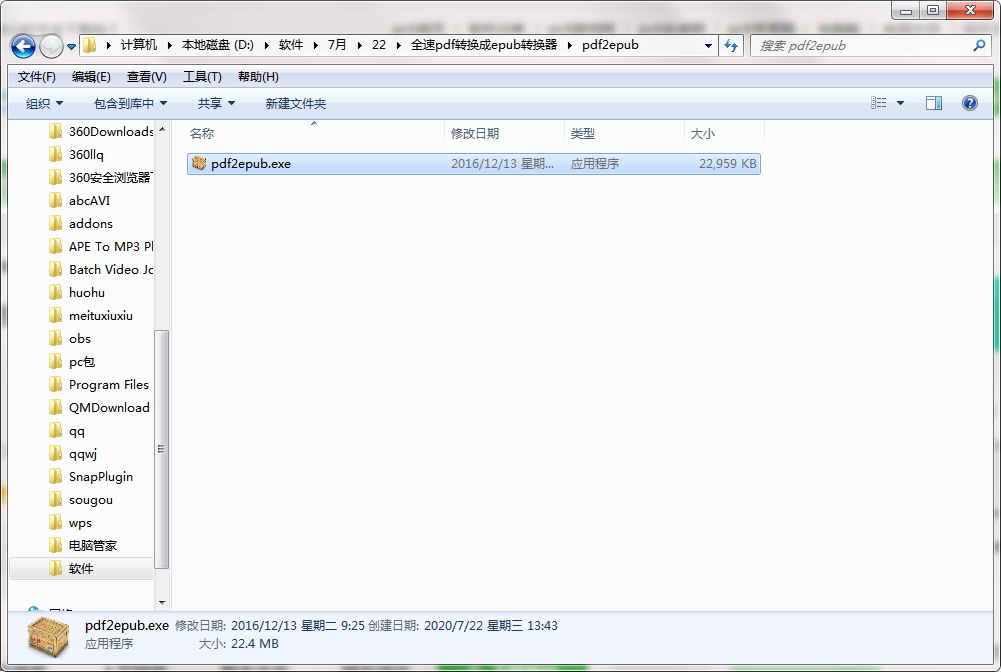This screenshot has height=672, width=1001.
Task: Open the view options dropdown arrow
Action: click(x=900, y=103)
